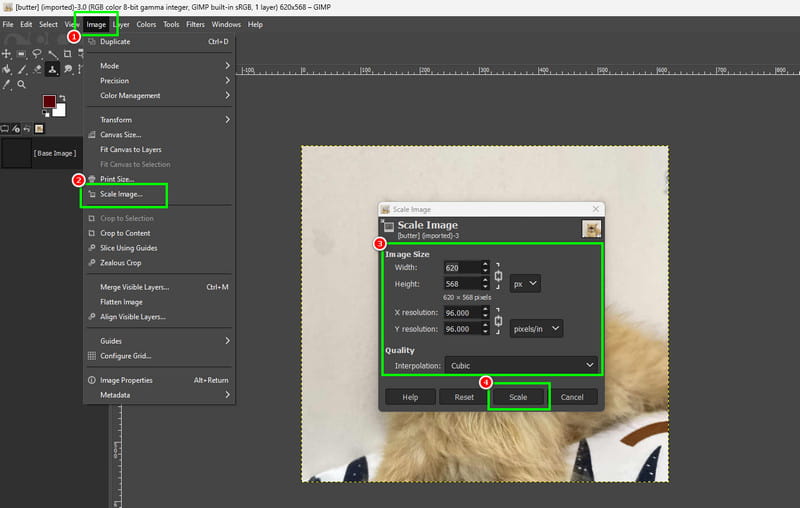
Task: Select the Move tool
Action: (6, 54)
